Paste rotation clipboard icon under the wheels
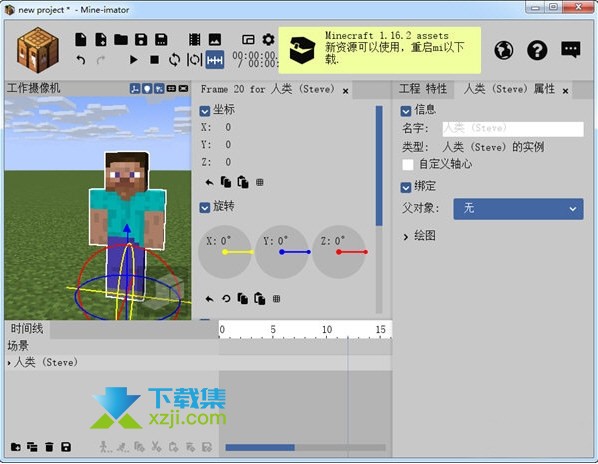The image size is (598, 464). [x=260, y=299]
